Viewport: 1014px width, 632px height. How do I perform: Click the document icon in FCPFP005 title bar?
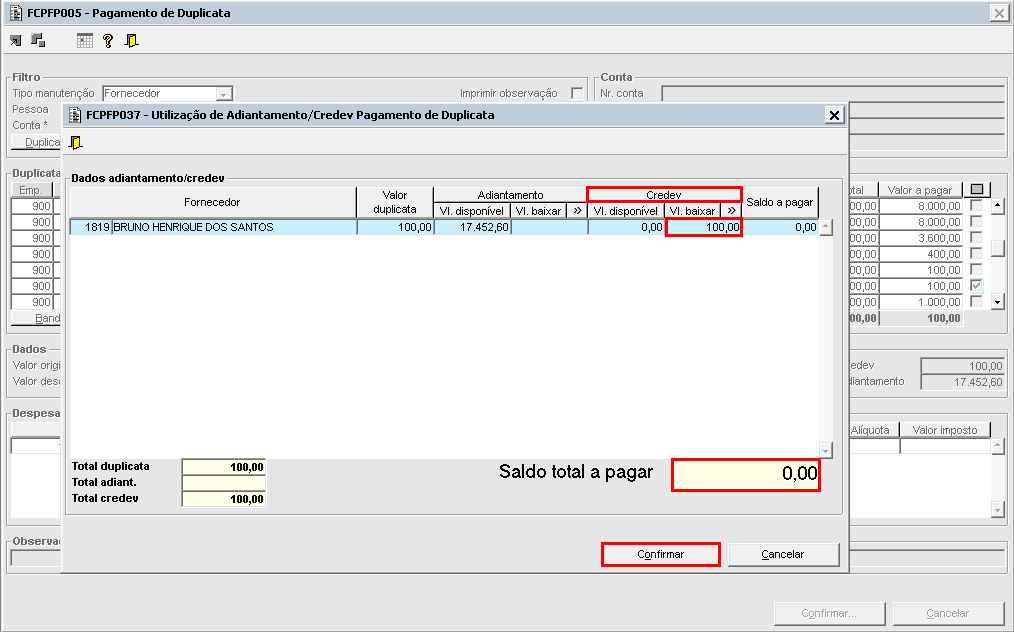[x=16, y=13]
